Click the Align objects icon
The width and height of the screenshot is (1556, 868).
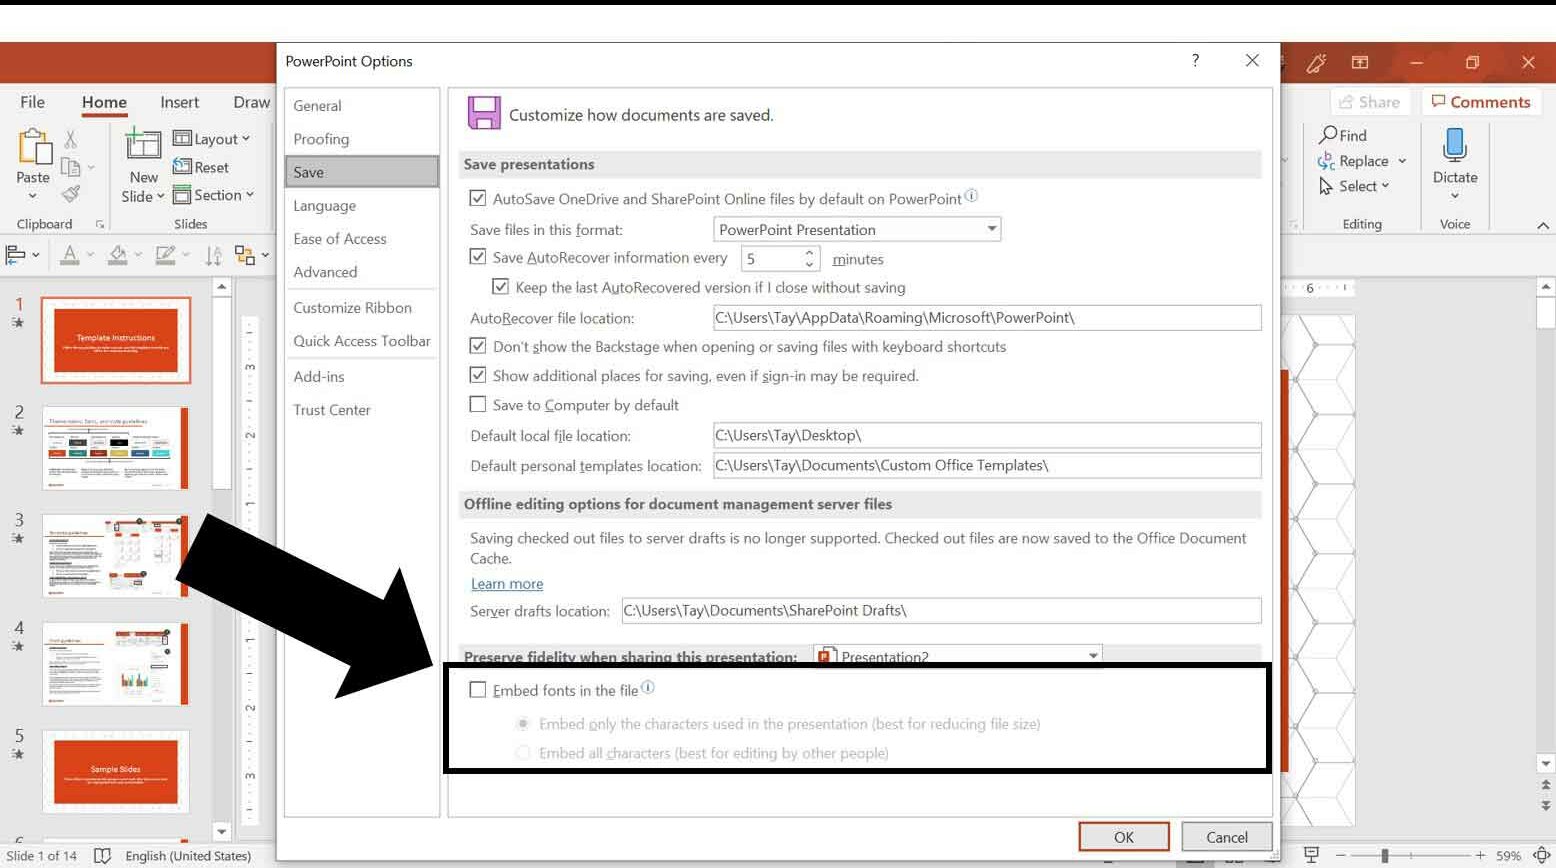[16, 255]
